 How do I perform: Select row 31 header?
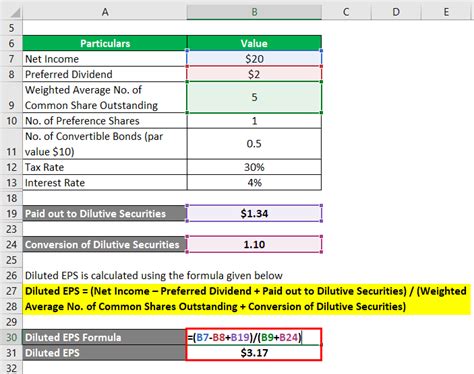coord(11,353)
